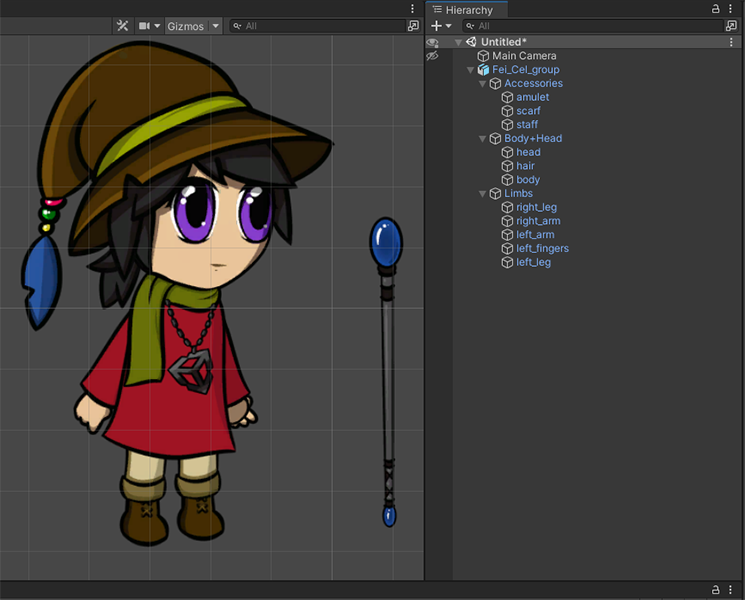
Task: Click the Scene view search-by-type icon
Action: pyautogui.click(x=413, y=26)
